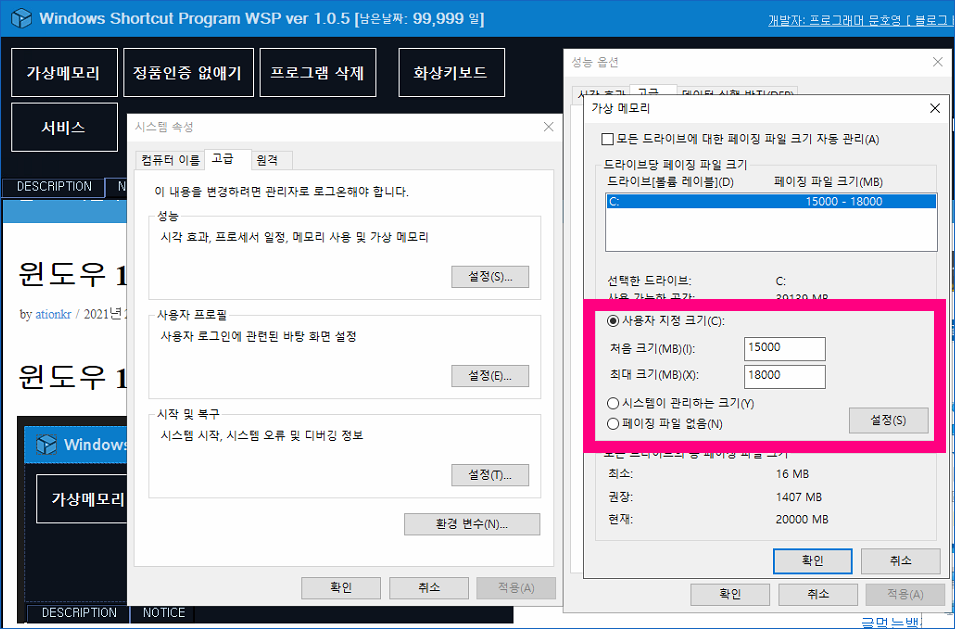
Task: Enable automatic paging file management for all drives
Action: tap(607, 139)
